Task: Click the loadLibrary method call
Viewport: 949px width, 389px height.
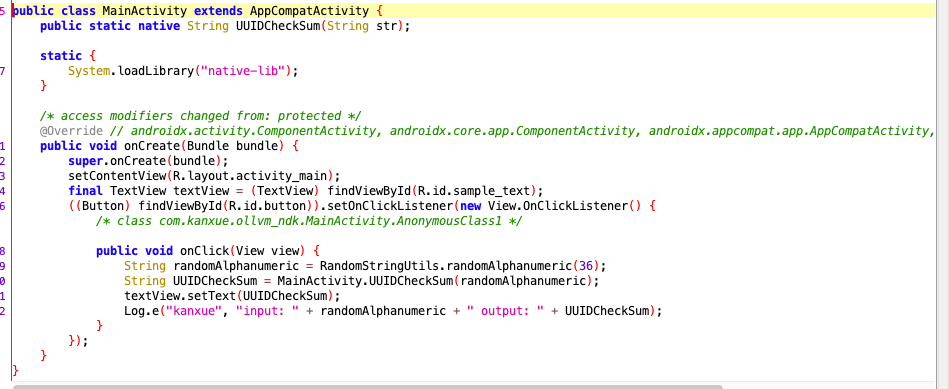Action: pos(155,71)
